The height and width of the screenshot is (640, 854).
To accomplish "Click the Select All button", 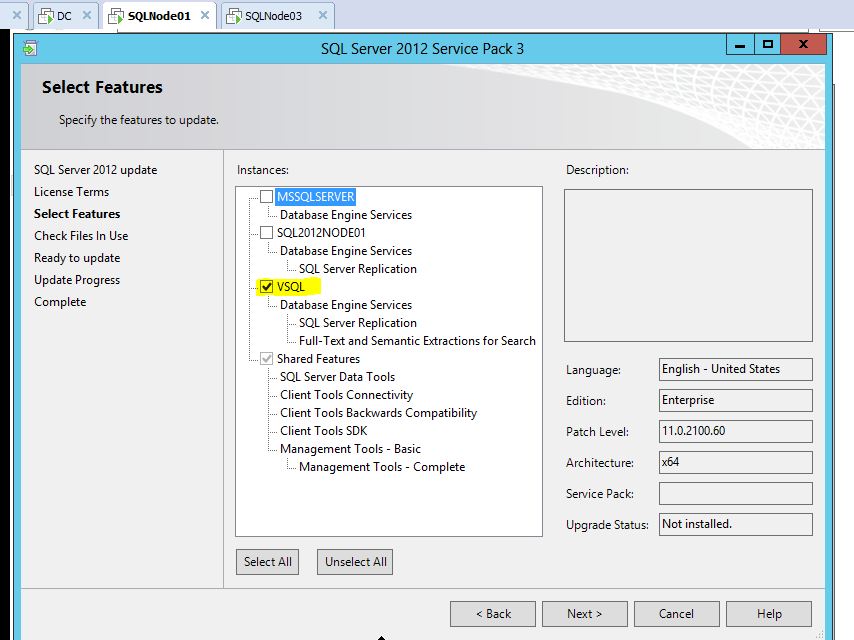I will [266, 561].
